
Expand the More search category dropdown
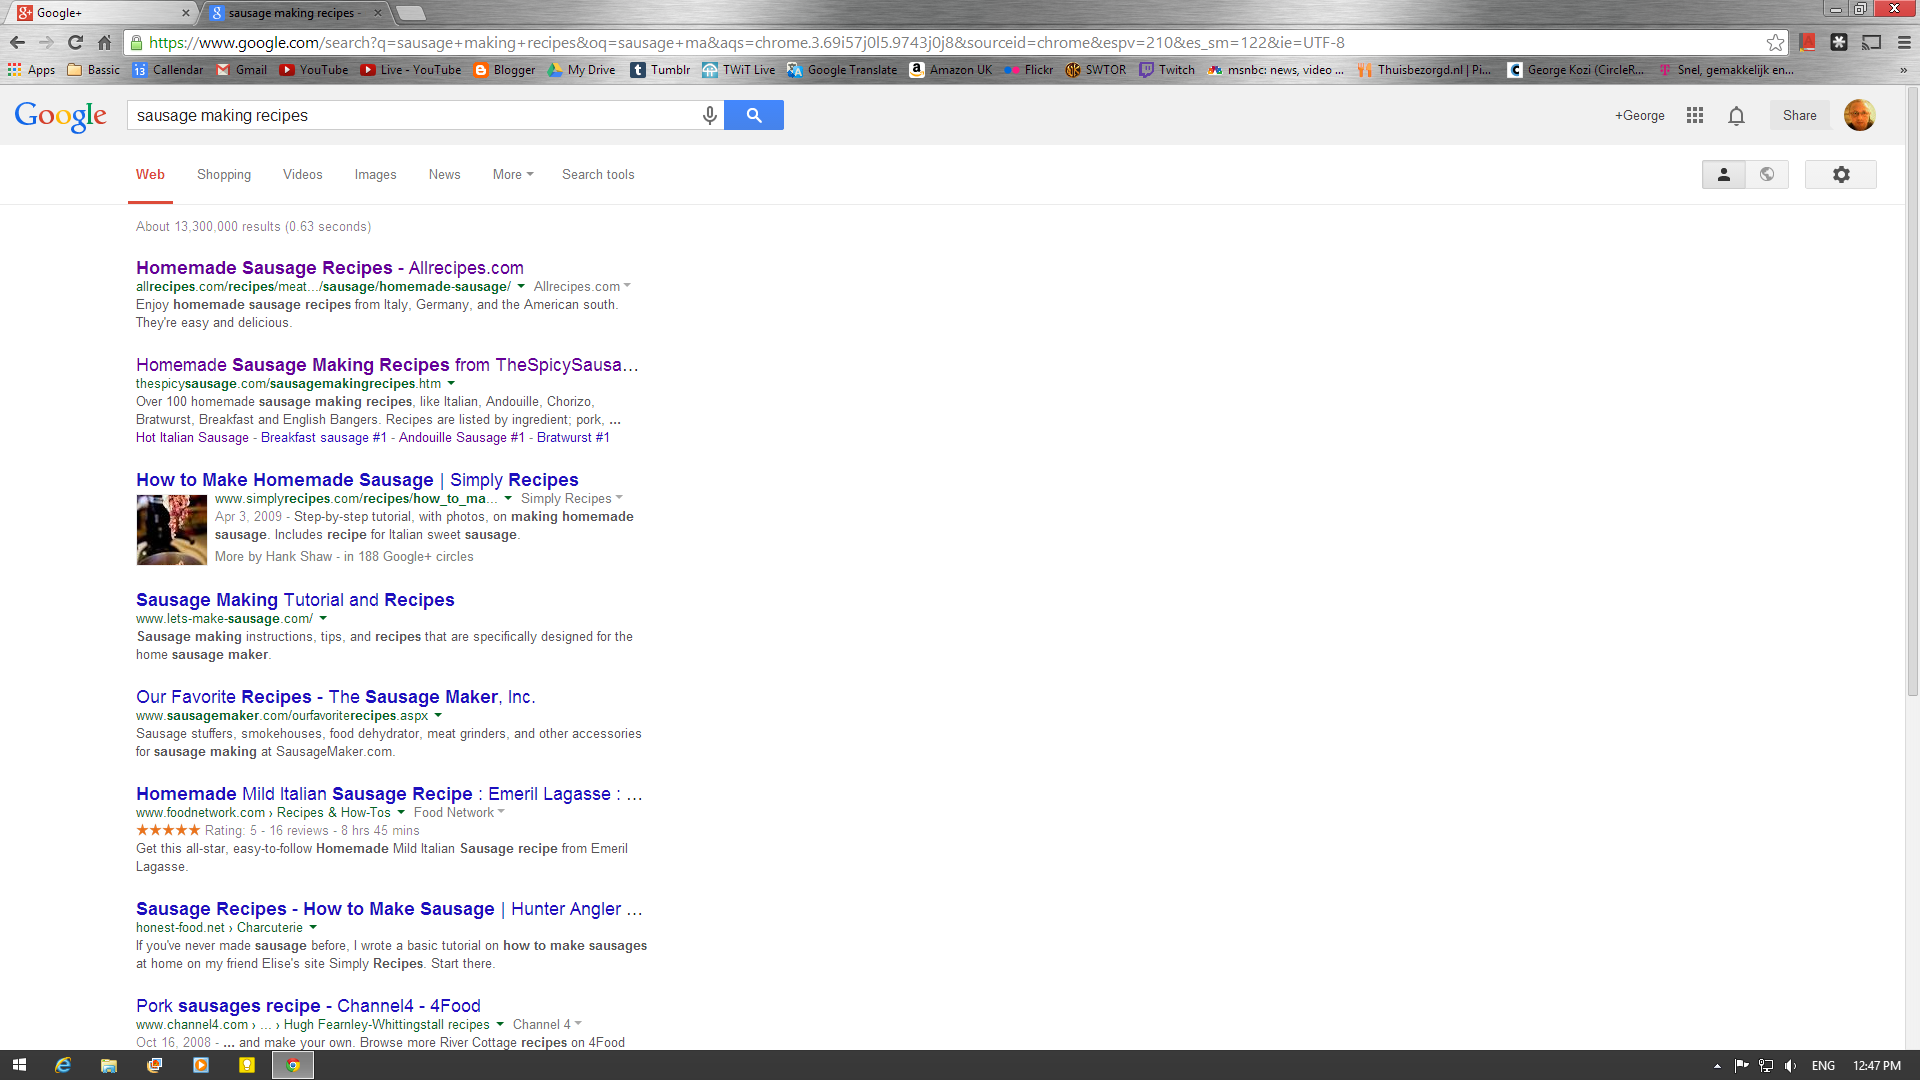512,174
